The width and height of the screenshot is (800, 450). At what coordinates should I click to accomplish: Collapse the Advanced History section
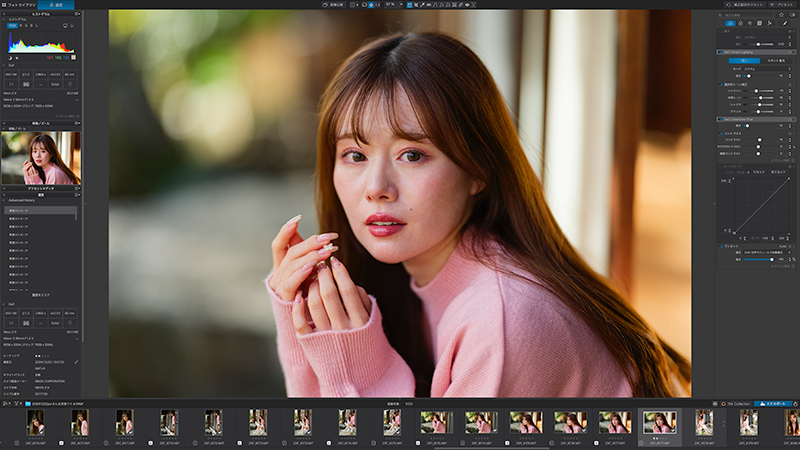click(5, 201)
